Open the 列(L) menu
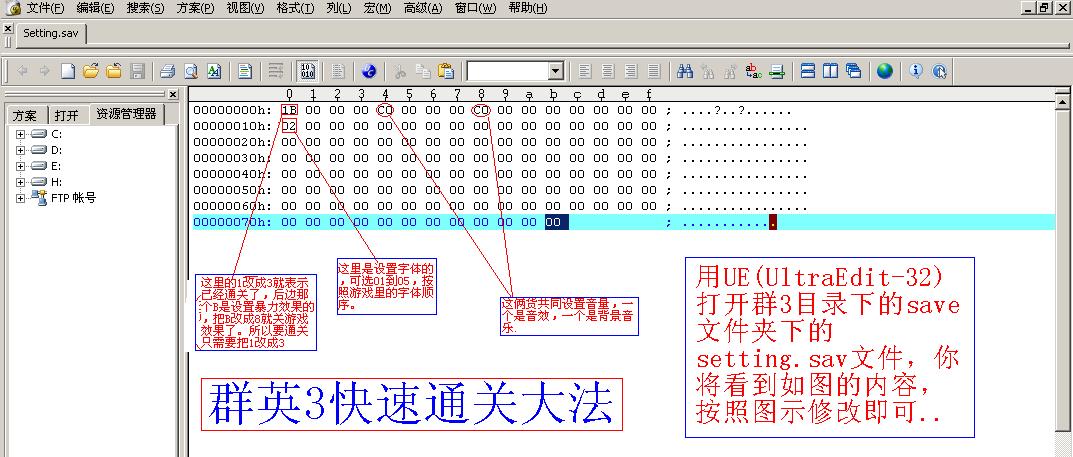 coord(339,8)
